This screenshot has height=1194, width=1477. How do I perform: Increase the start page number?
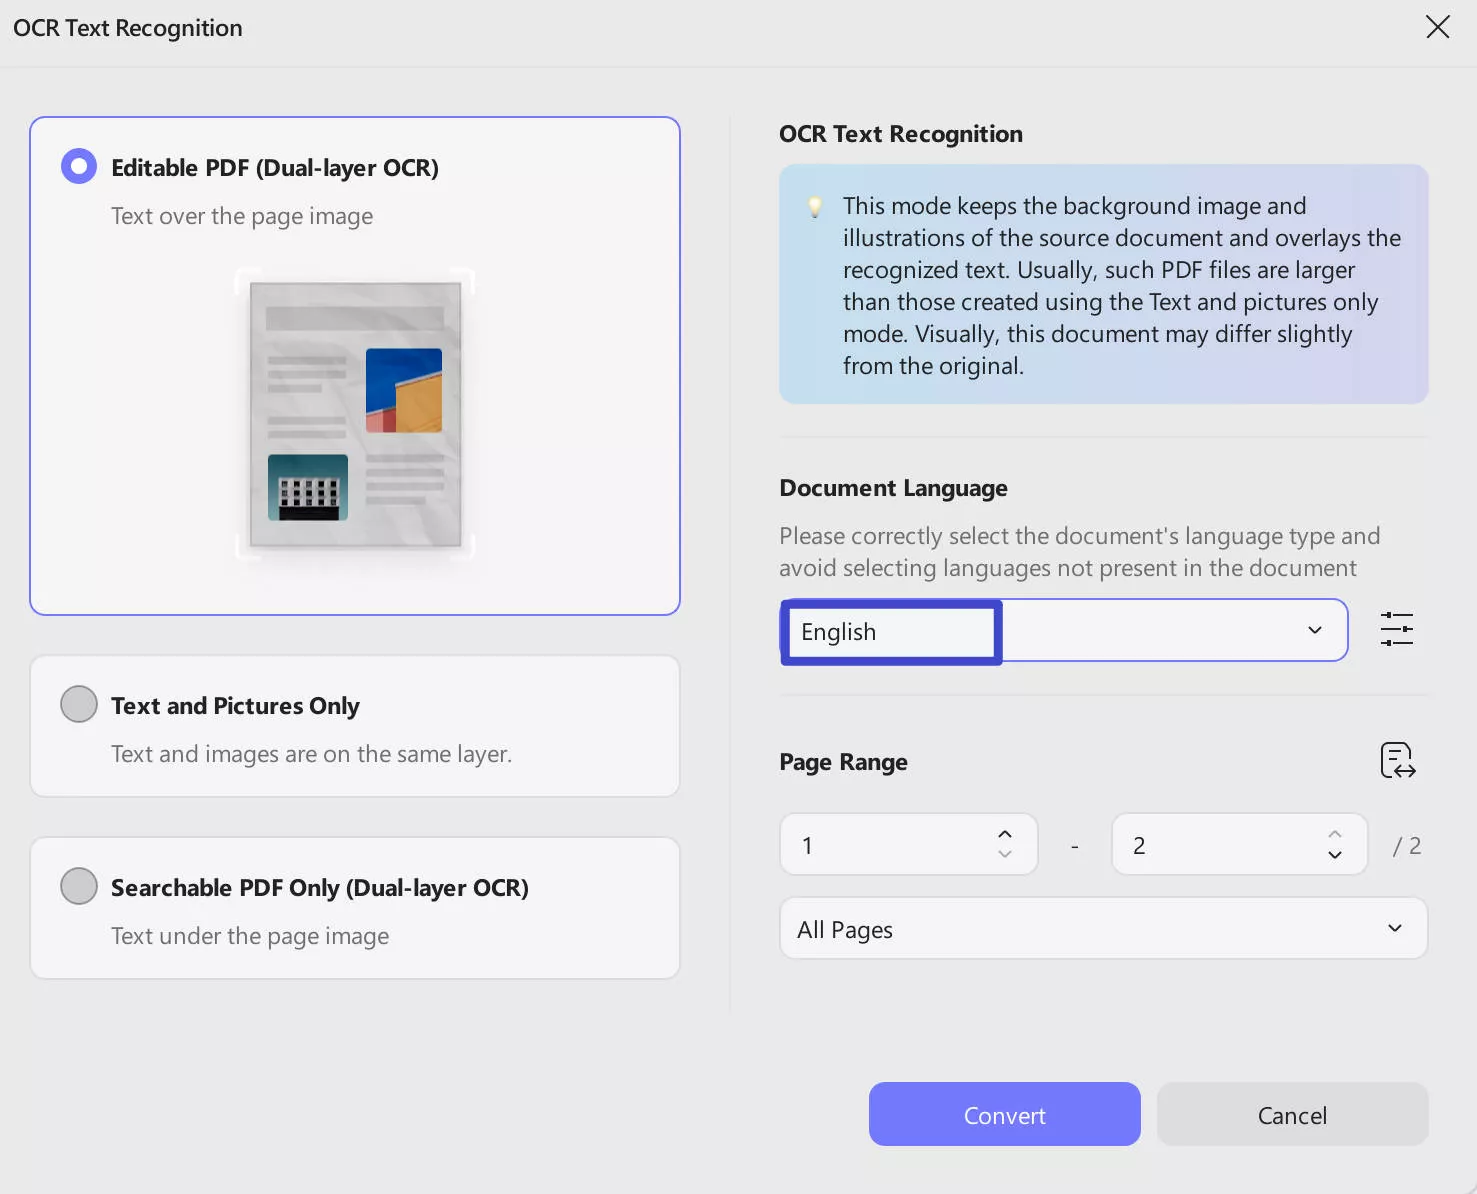(1005, 835)
